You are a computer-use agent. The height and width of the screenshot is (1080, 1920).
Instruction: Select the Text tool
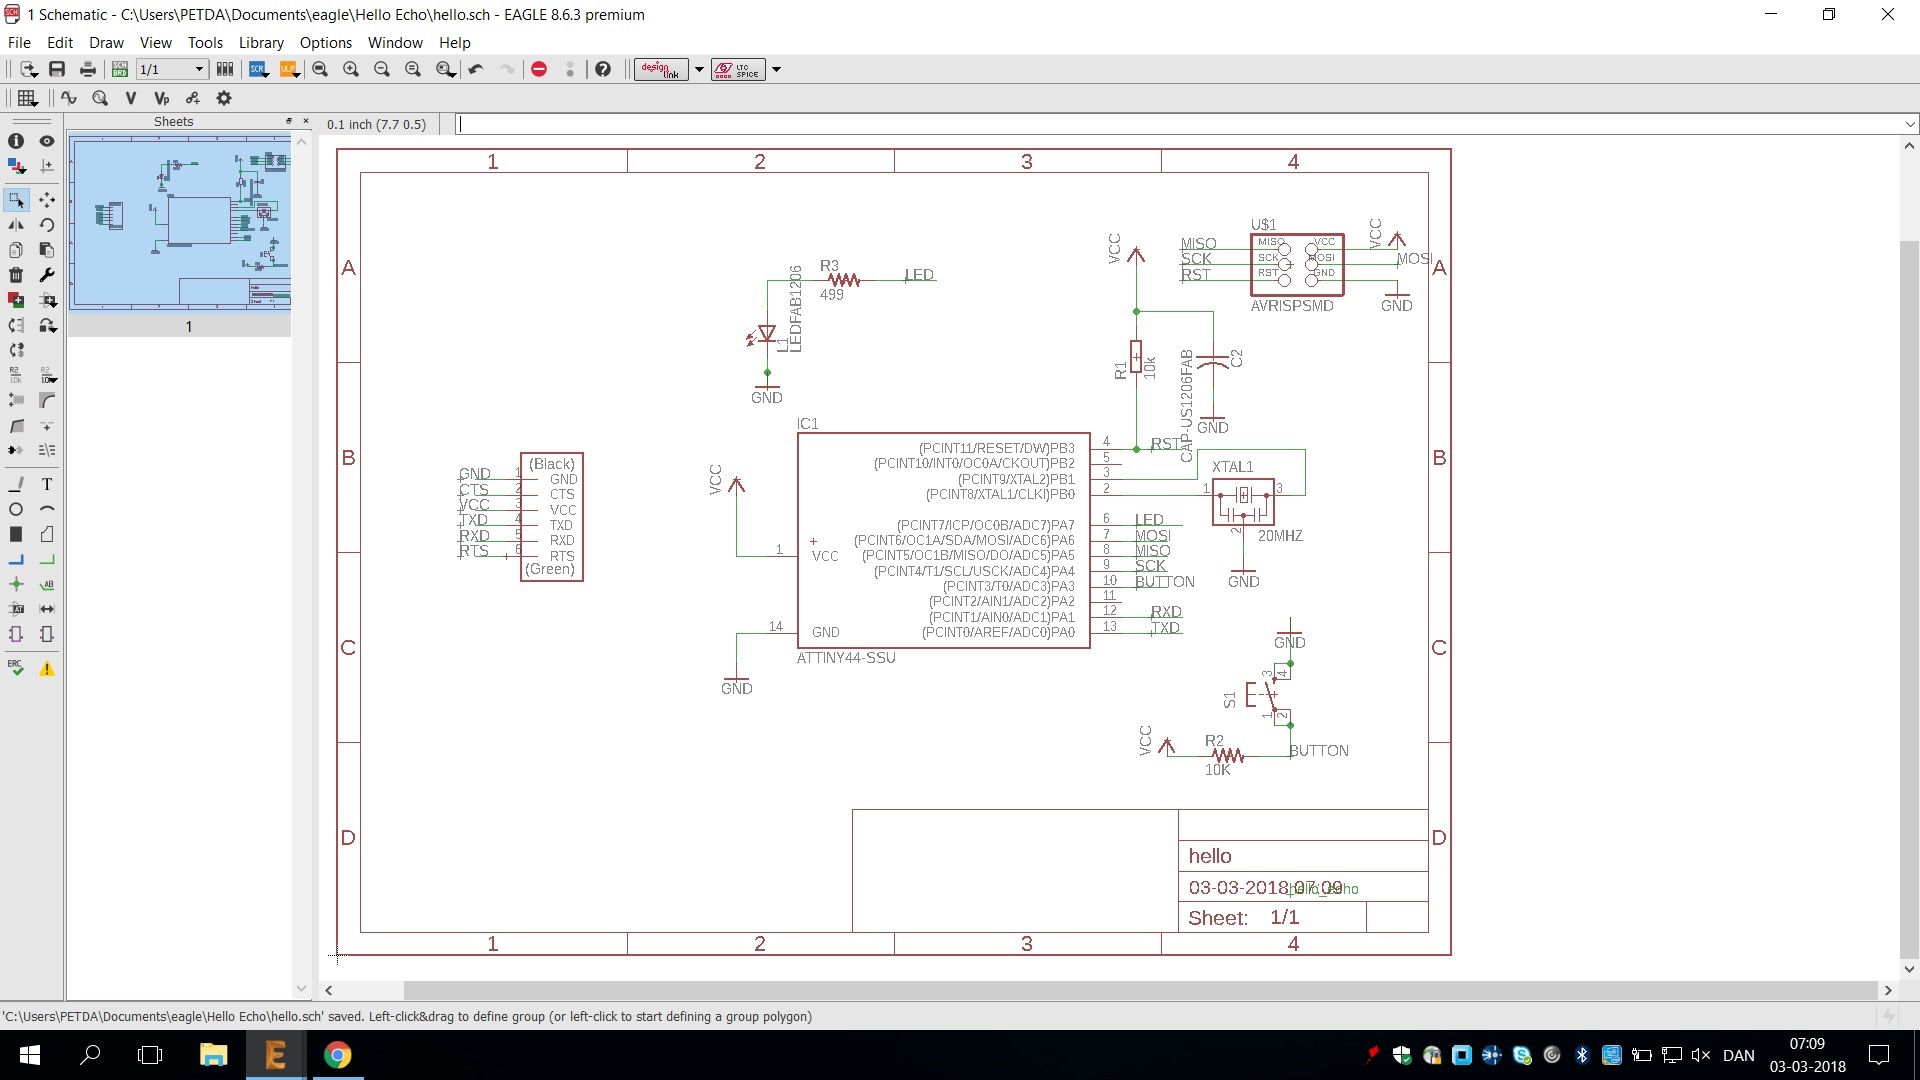click(x=46, y=484)
